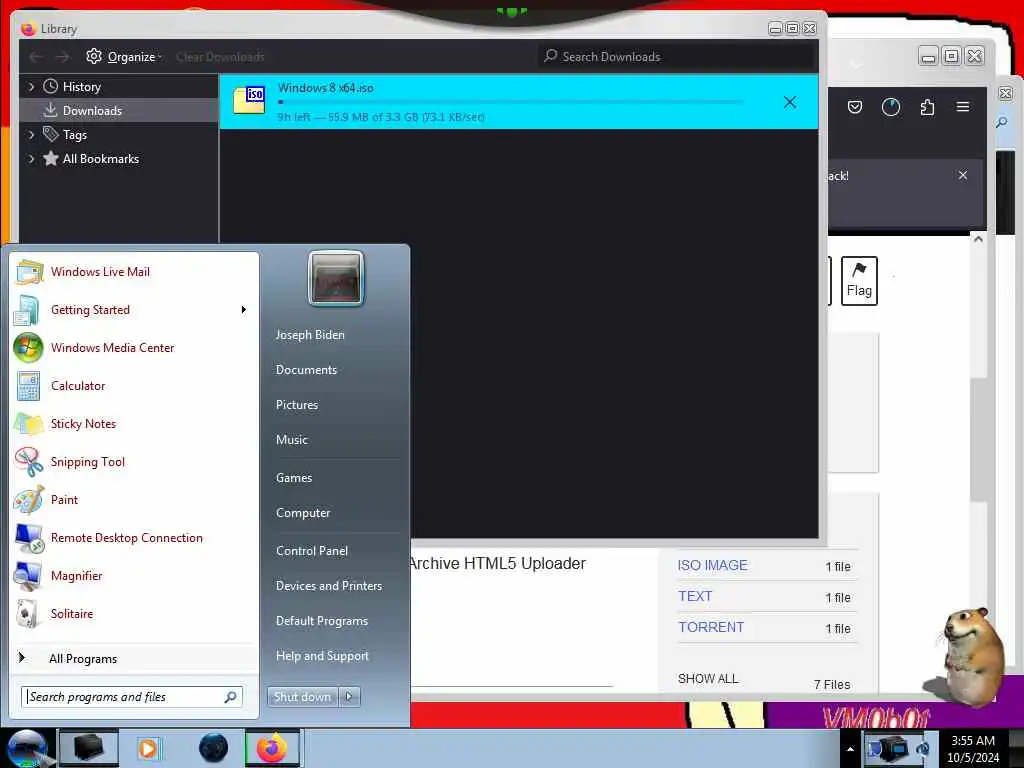Expand All Programs in the Start menu

(x=135, y=658)
